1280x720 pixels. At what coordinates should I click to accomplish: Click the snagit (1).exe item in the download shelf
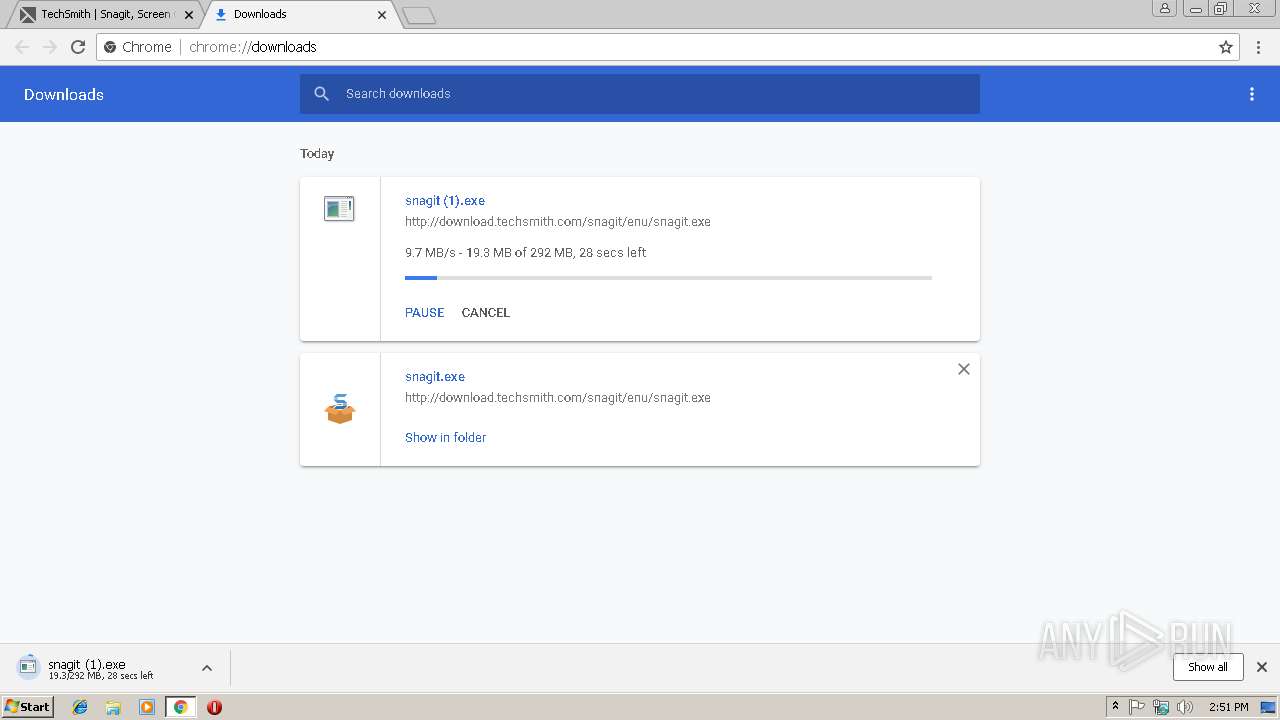(x=100, y=668)
